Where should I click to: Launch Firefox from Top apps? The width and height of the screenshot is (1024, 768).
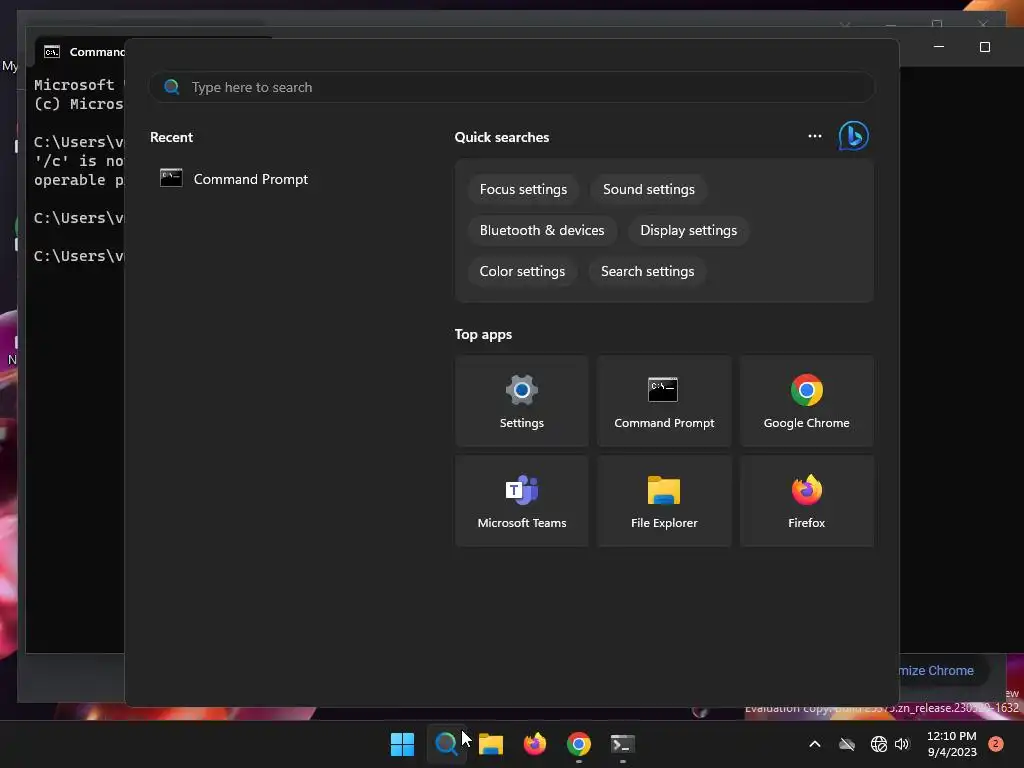[x=807, y=501]
